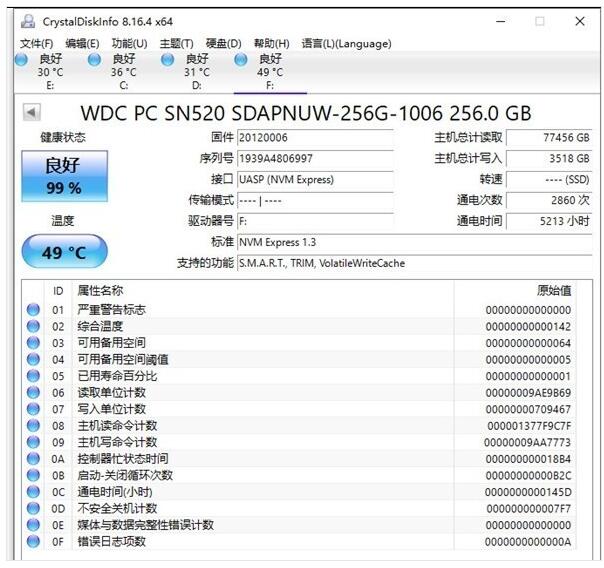Viewport: 604px width, 568px height.
Task: Open the 硬盘(D) menu
Action: point(223,44)
